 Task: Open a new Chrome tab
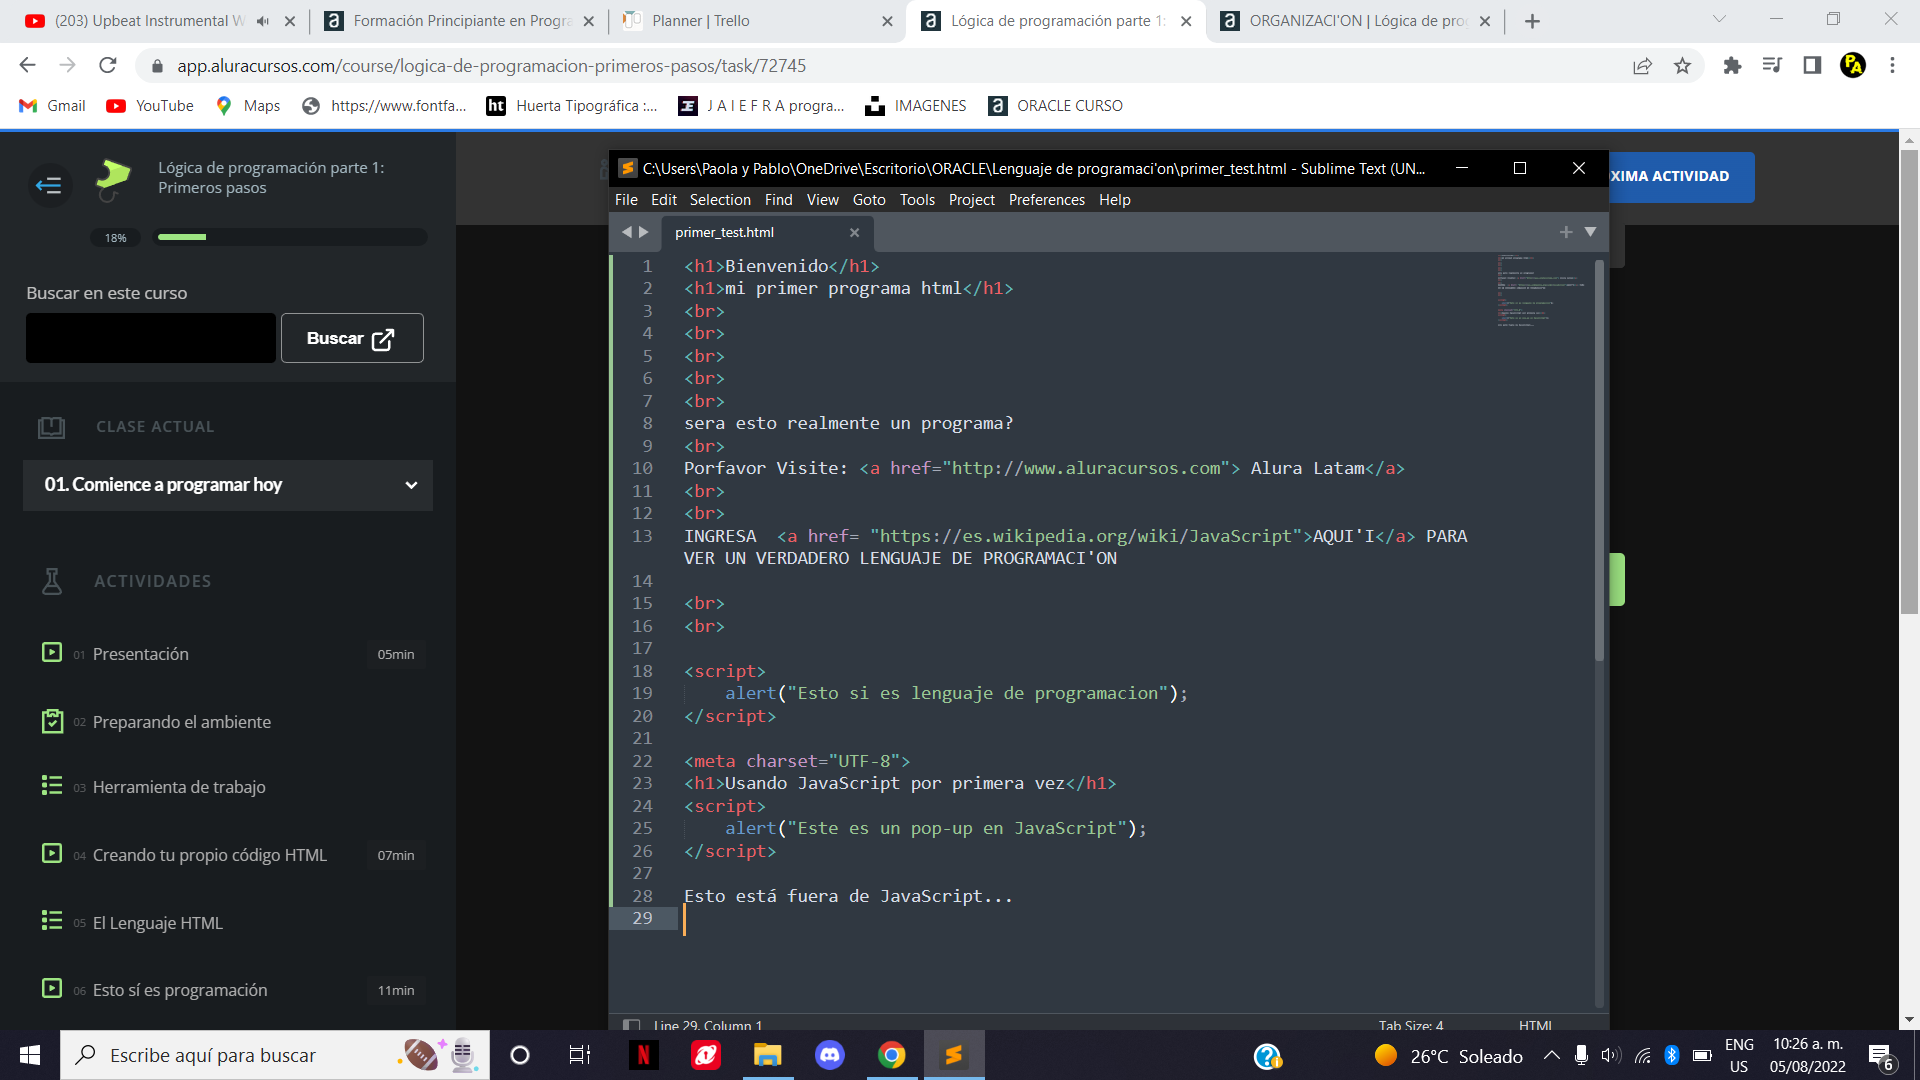[x=1532, y=21]
